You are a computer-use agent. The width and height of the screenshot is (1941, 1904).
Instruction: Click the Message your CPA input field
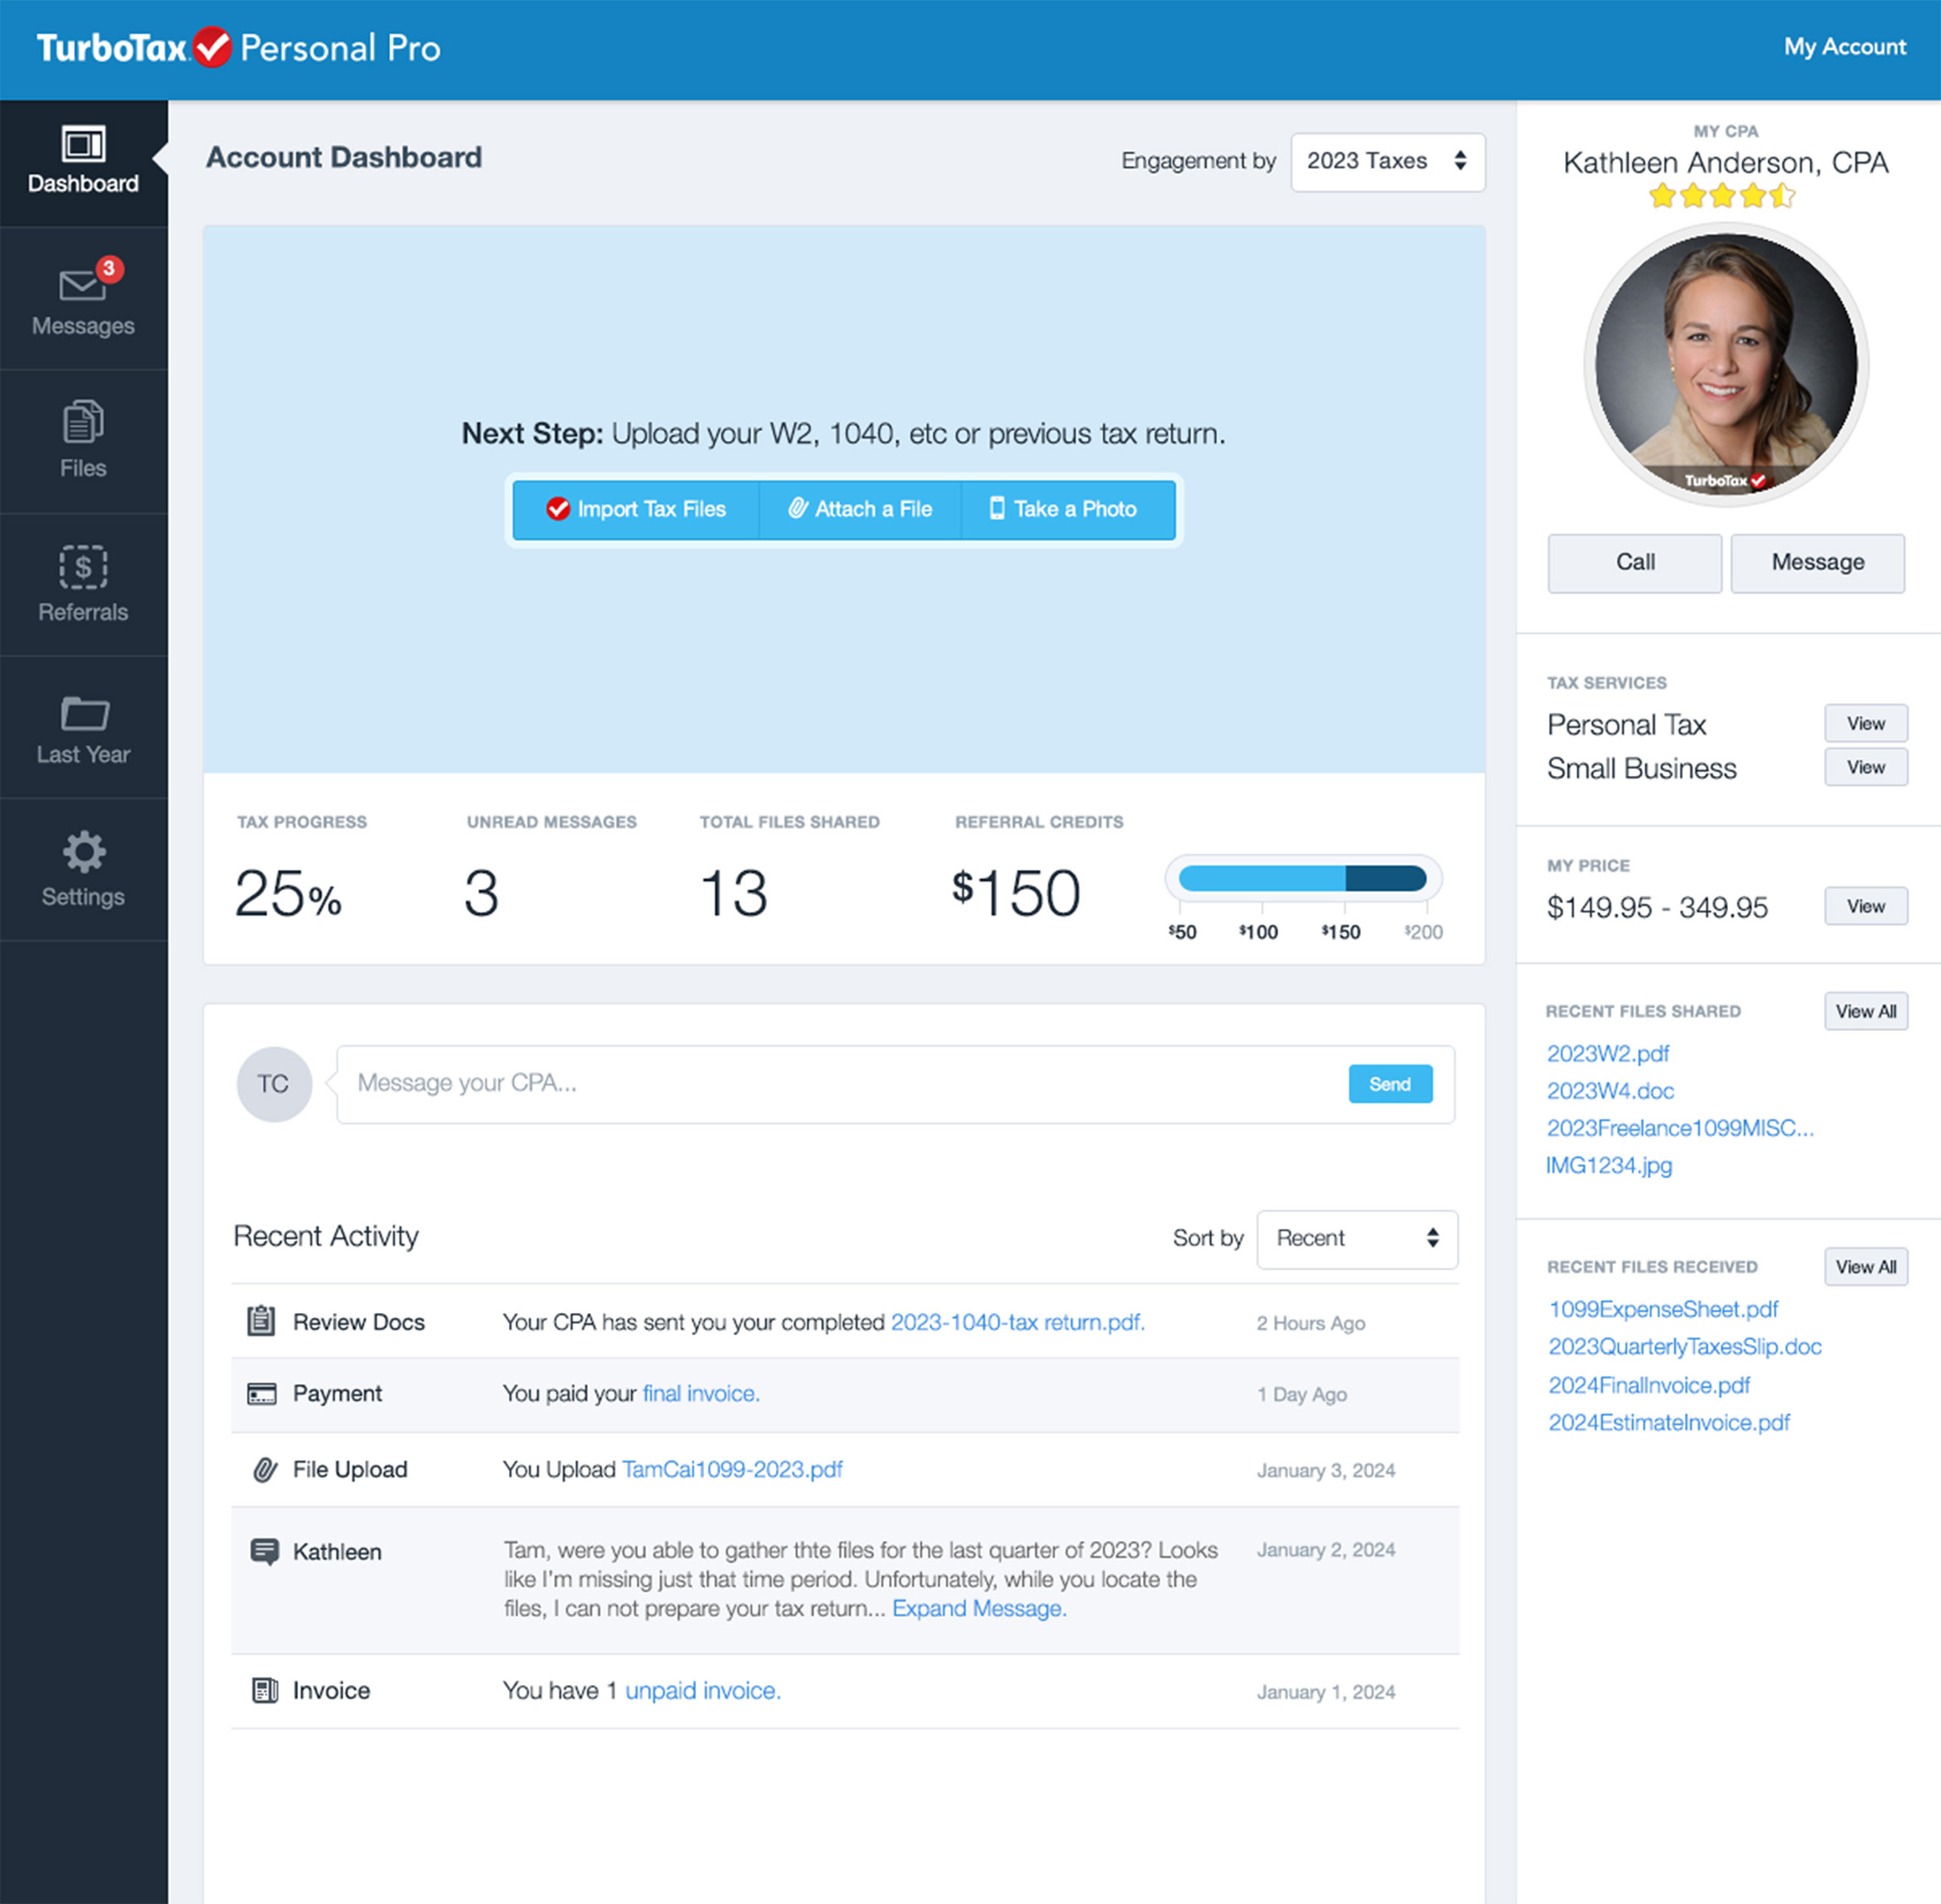(895, 1084)
